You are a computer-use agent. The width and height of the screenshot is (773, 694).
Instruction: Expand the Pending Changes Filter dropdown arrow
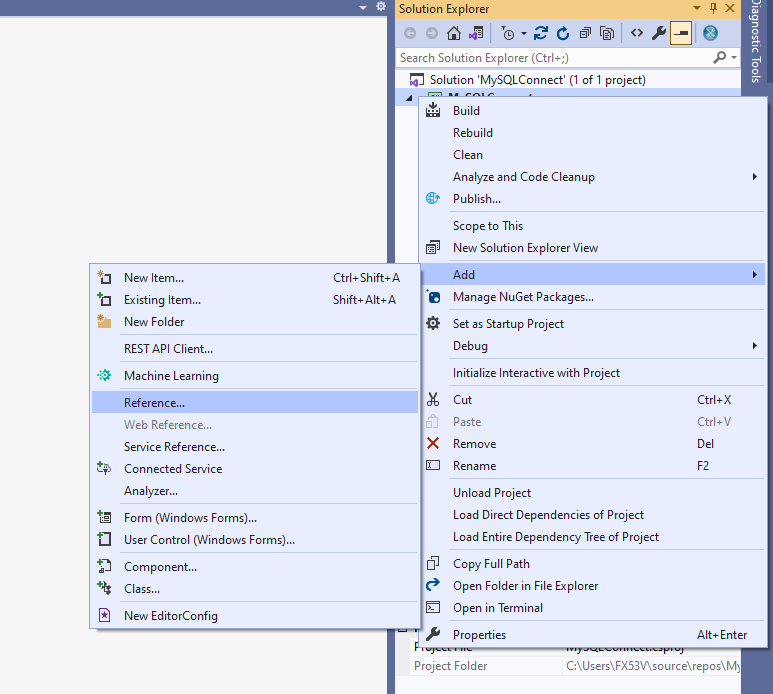click(524, 34)
